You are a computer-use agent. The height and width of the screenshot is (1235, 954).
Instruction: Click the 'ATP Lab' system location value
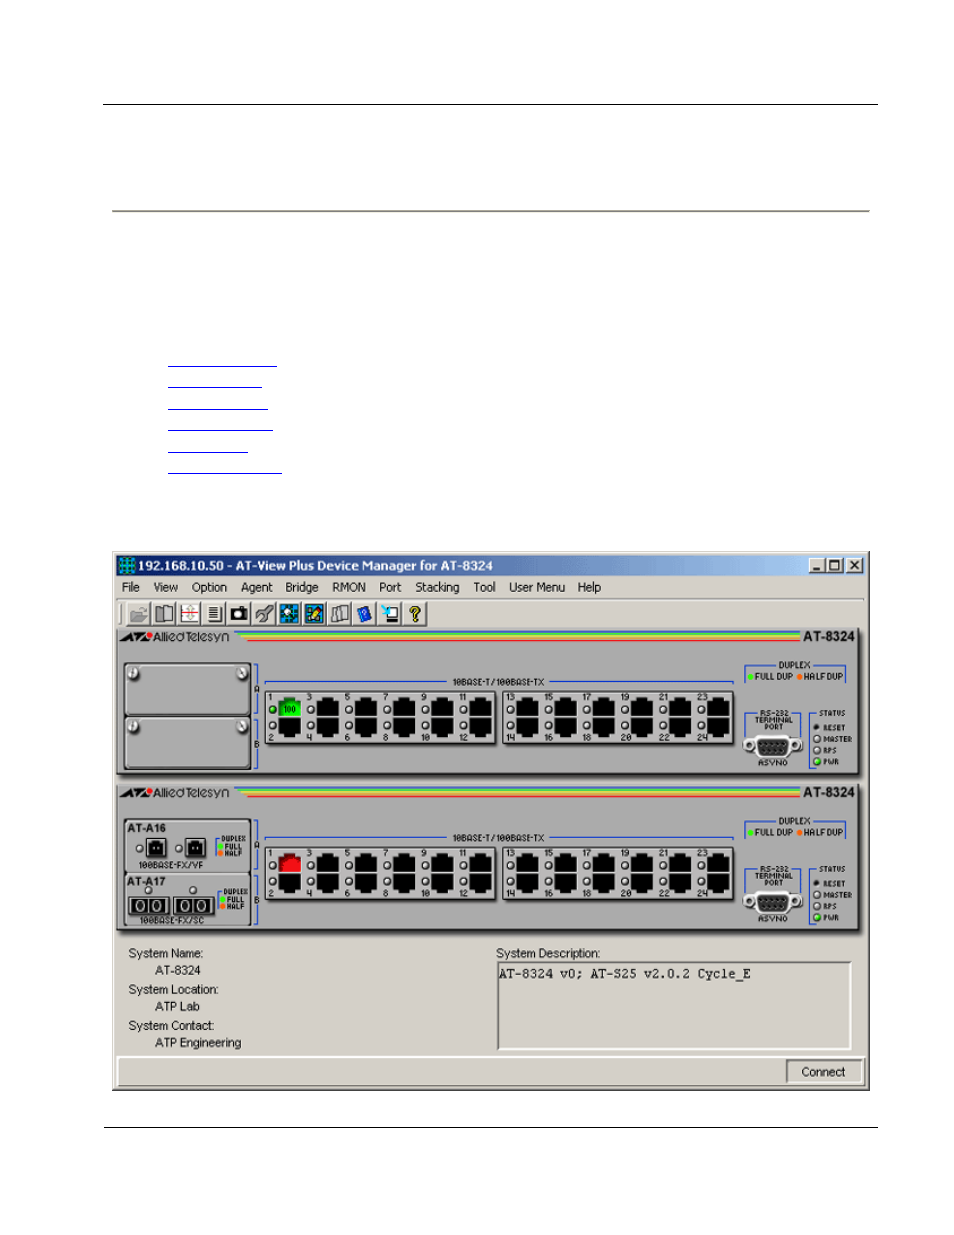click(177, 1007)
